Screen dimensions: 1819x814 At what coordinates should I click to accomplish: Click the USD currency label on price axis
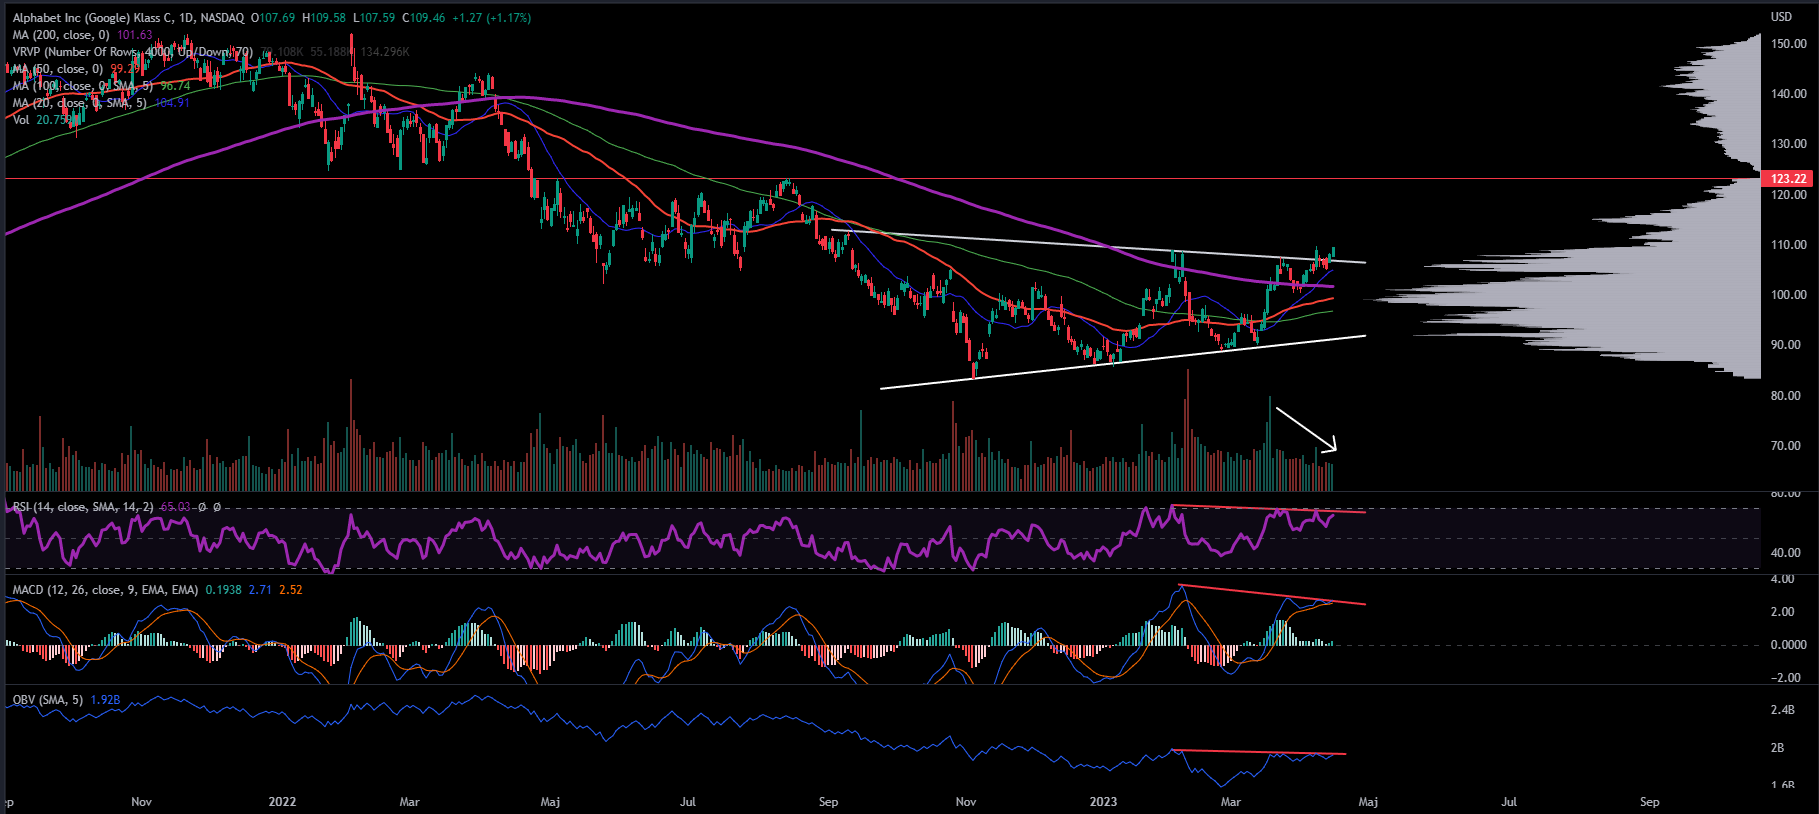[1781, 17]
